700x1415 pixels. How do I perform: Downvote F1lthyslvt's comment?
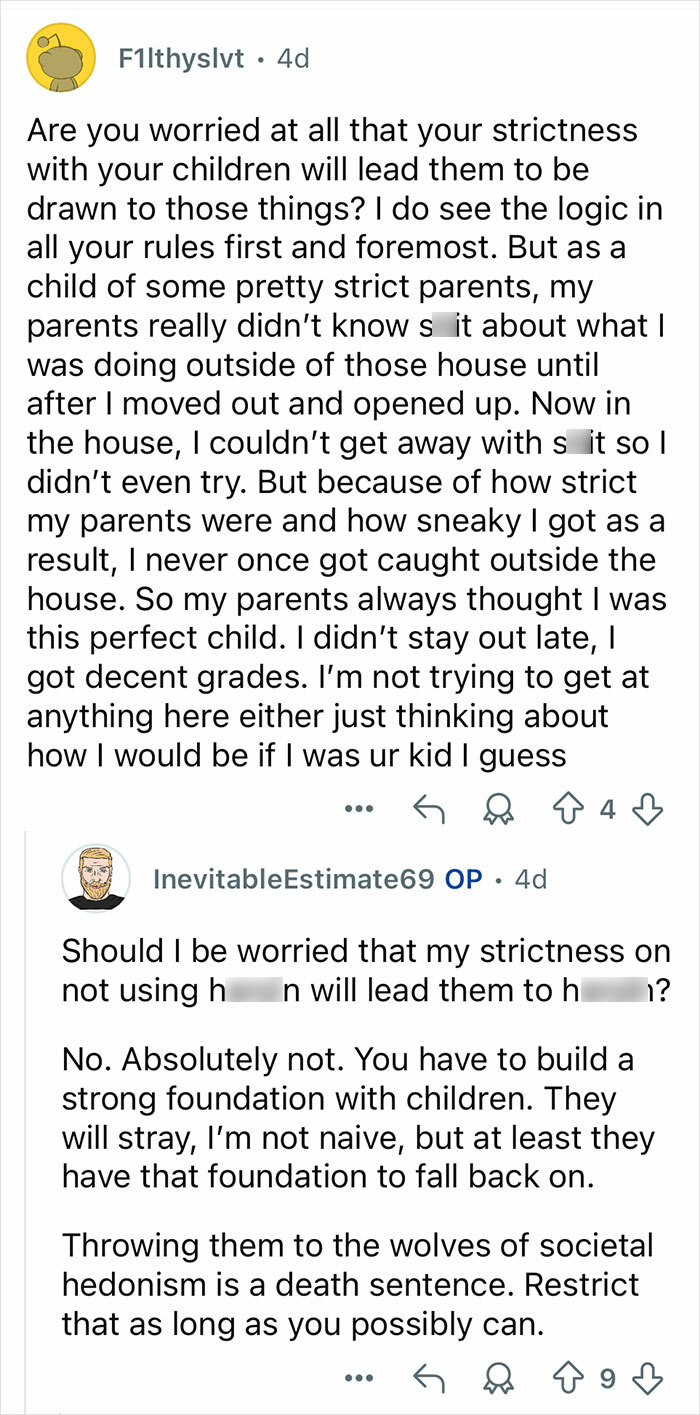648,808
